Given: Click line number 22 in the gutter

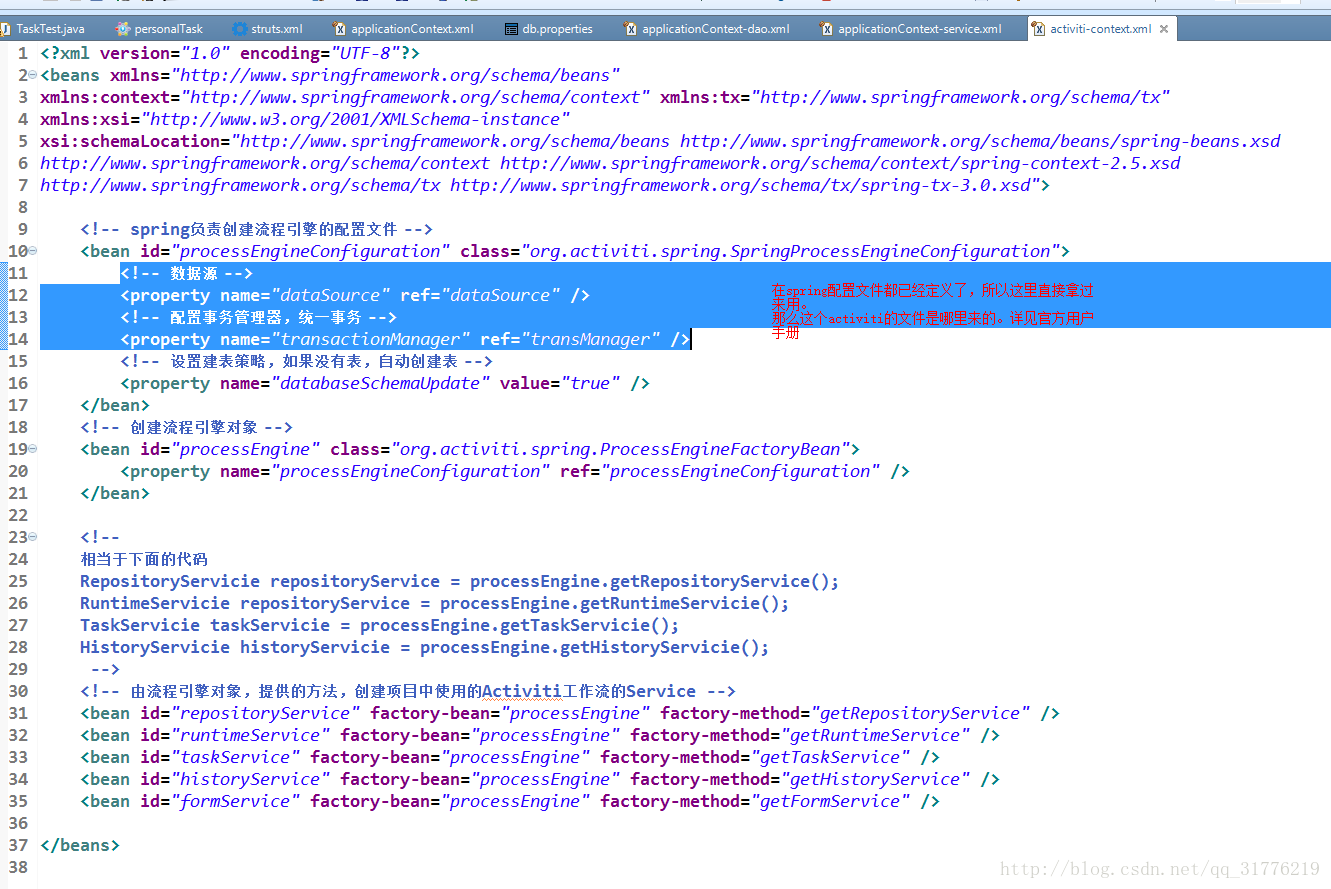Looking at the screenshot, I should tap(18, 515).
